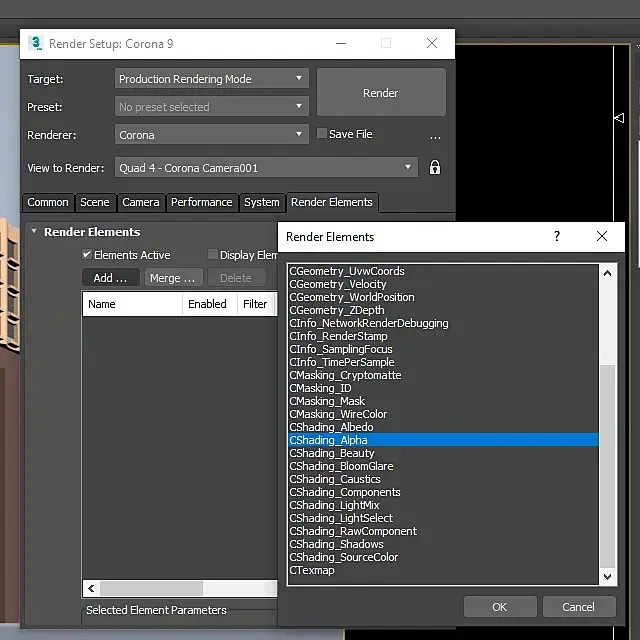Image resolution: width=640 pixels, height=640 pixels.
Task: Open the Preset dropdown
Action: pos(211,107)
